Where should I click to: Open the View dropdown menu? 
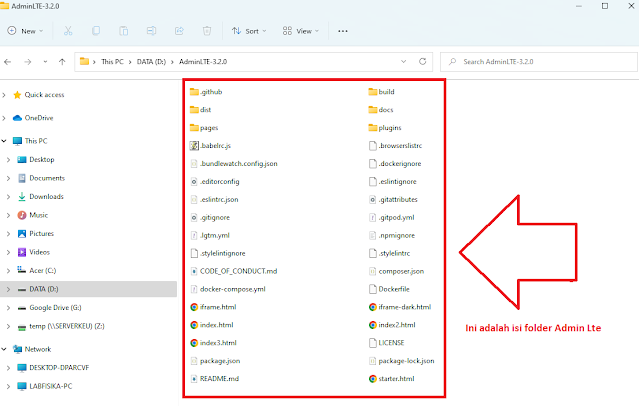pyautogui.click(x=301, y=31)
